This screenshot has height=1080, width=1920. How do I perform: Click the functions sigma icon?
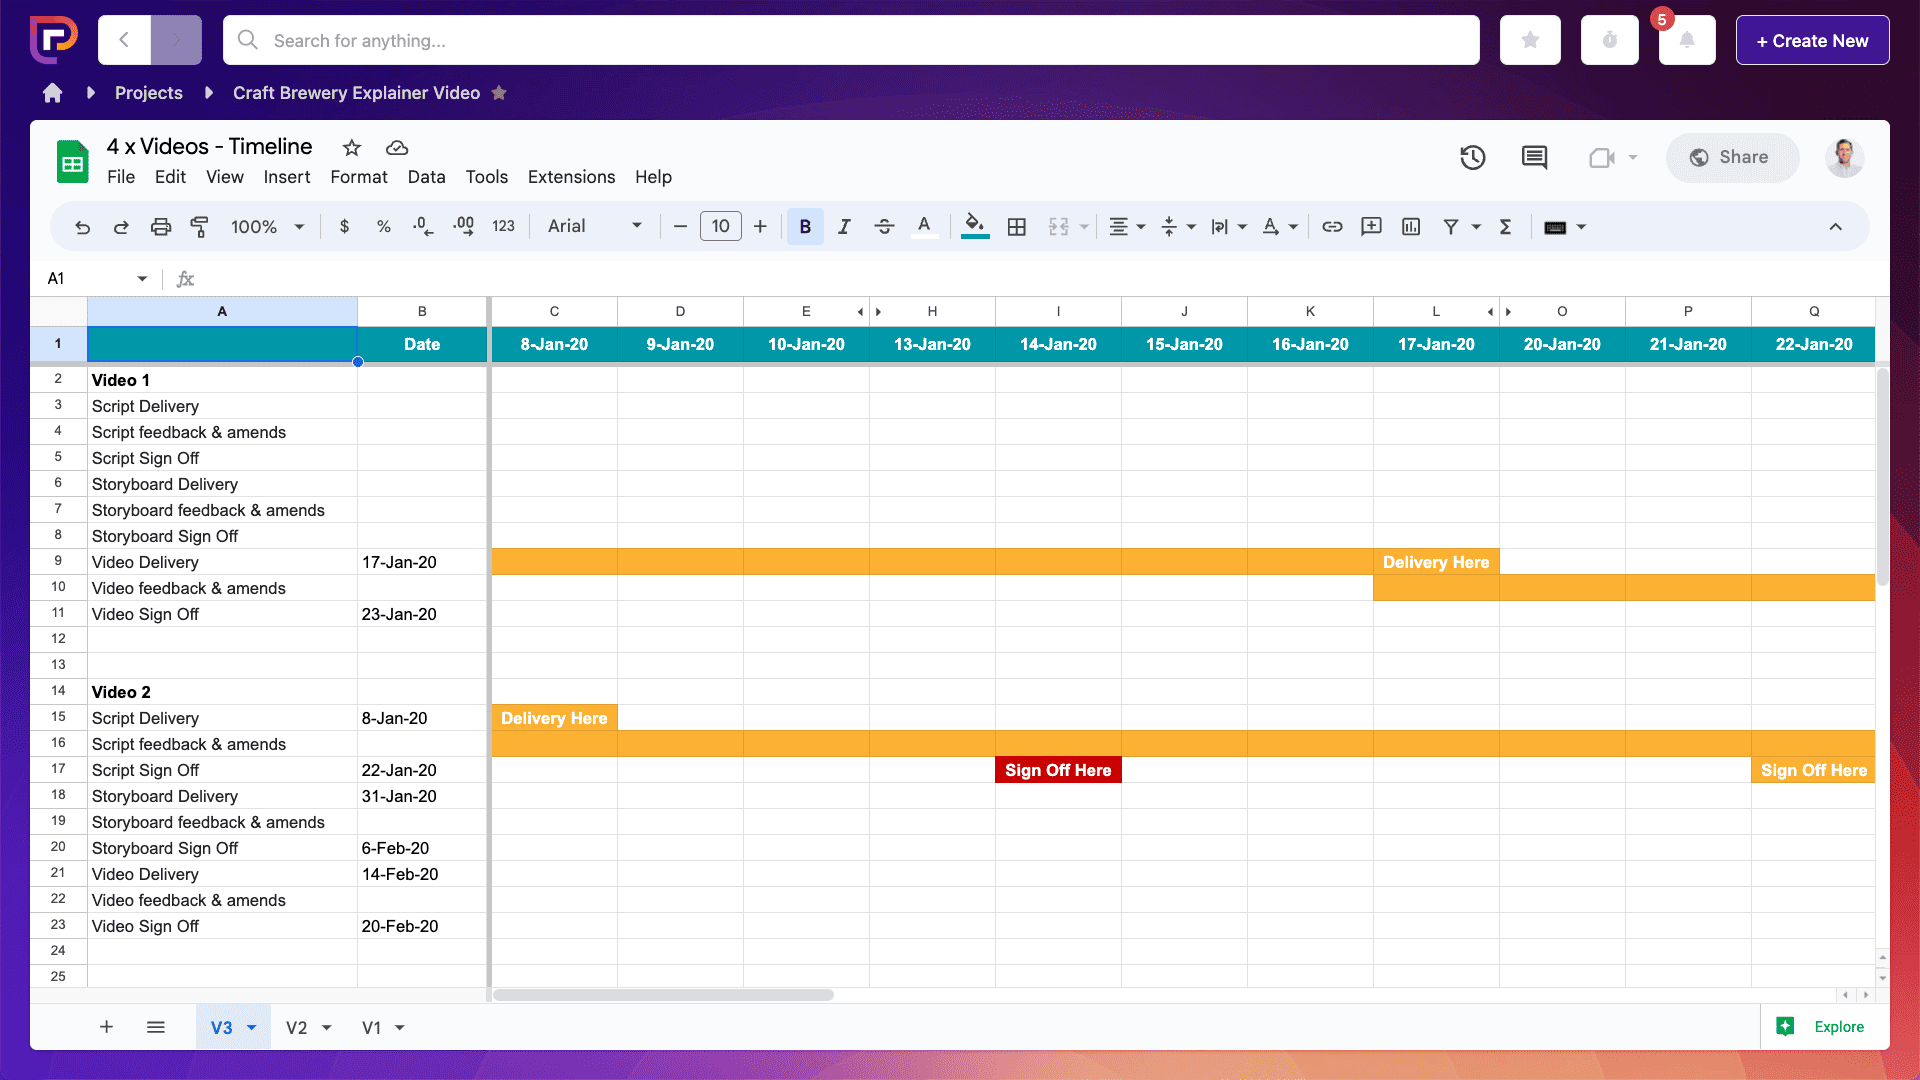[1505, 227]
